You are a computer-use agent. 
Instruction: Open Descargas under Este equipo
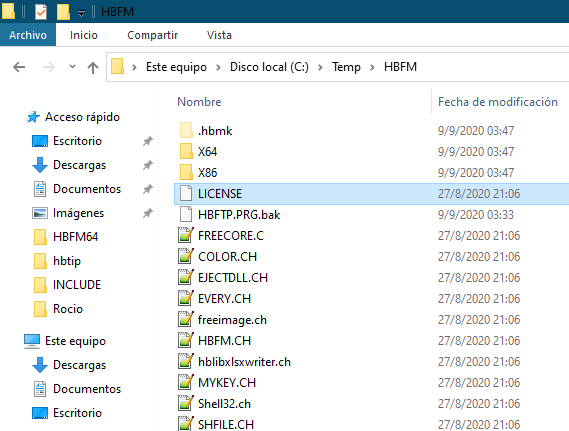tap(79, 365)
